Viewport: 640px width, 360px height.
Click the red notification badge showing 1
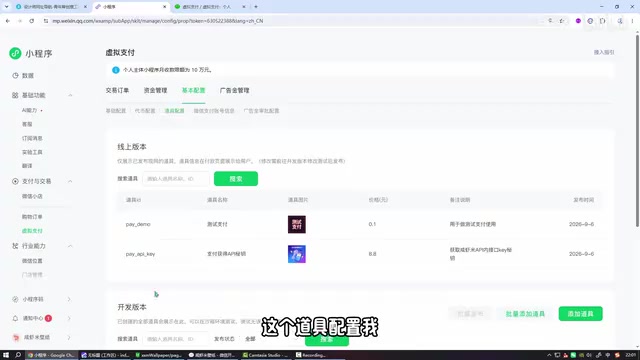click(x=48, y=318)
